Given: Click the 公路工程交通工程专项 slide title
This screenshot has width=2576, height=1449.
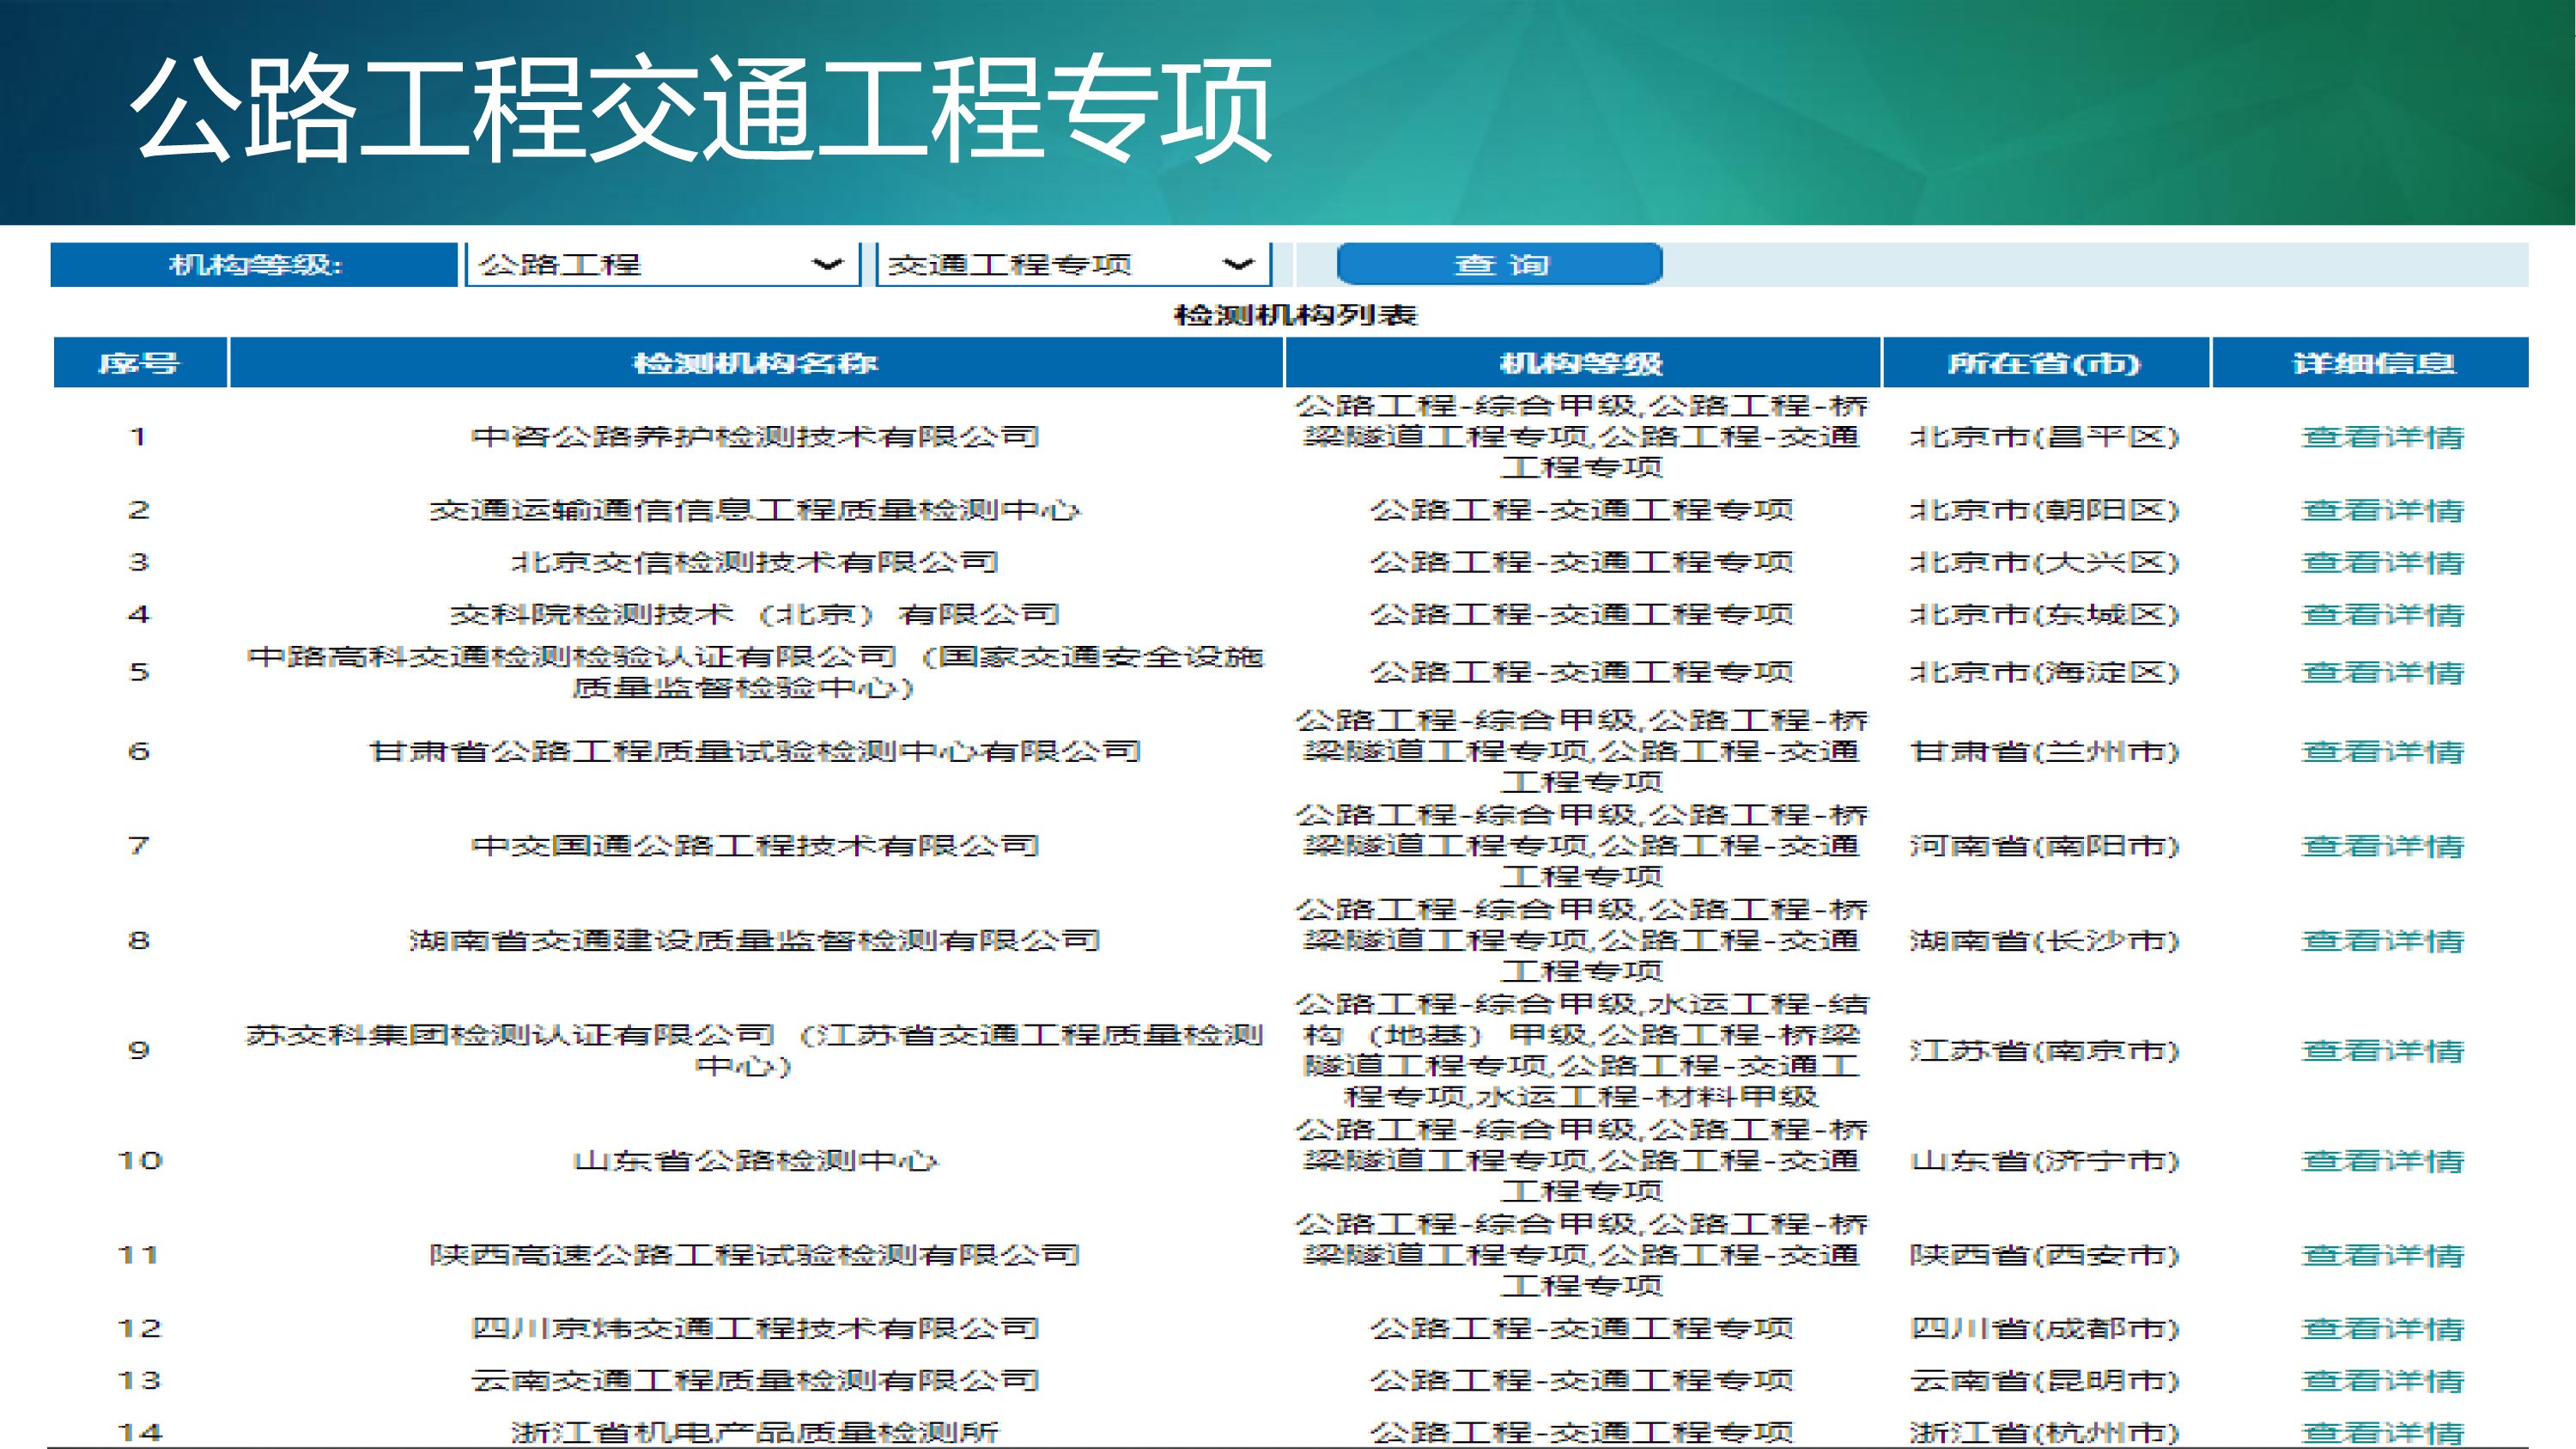Looking at the screenshot, I should pyautogui.click(x=702, y=107).
